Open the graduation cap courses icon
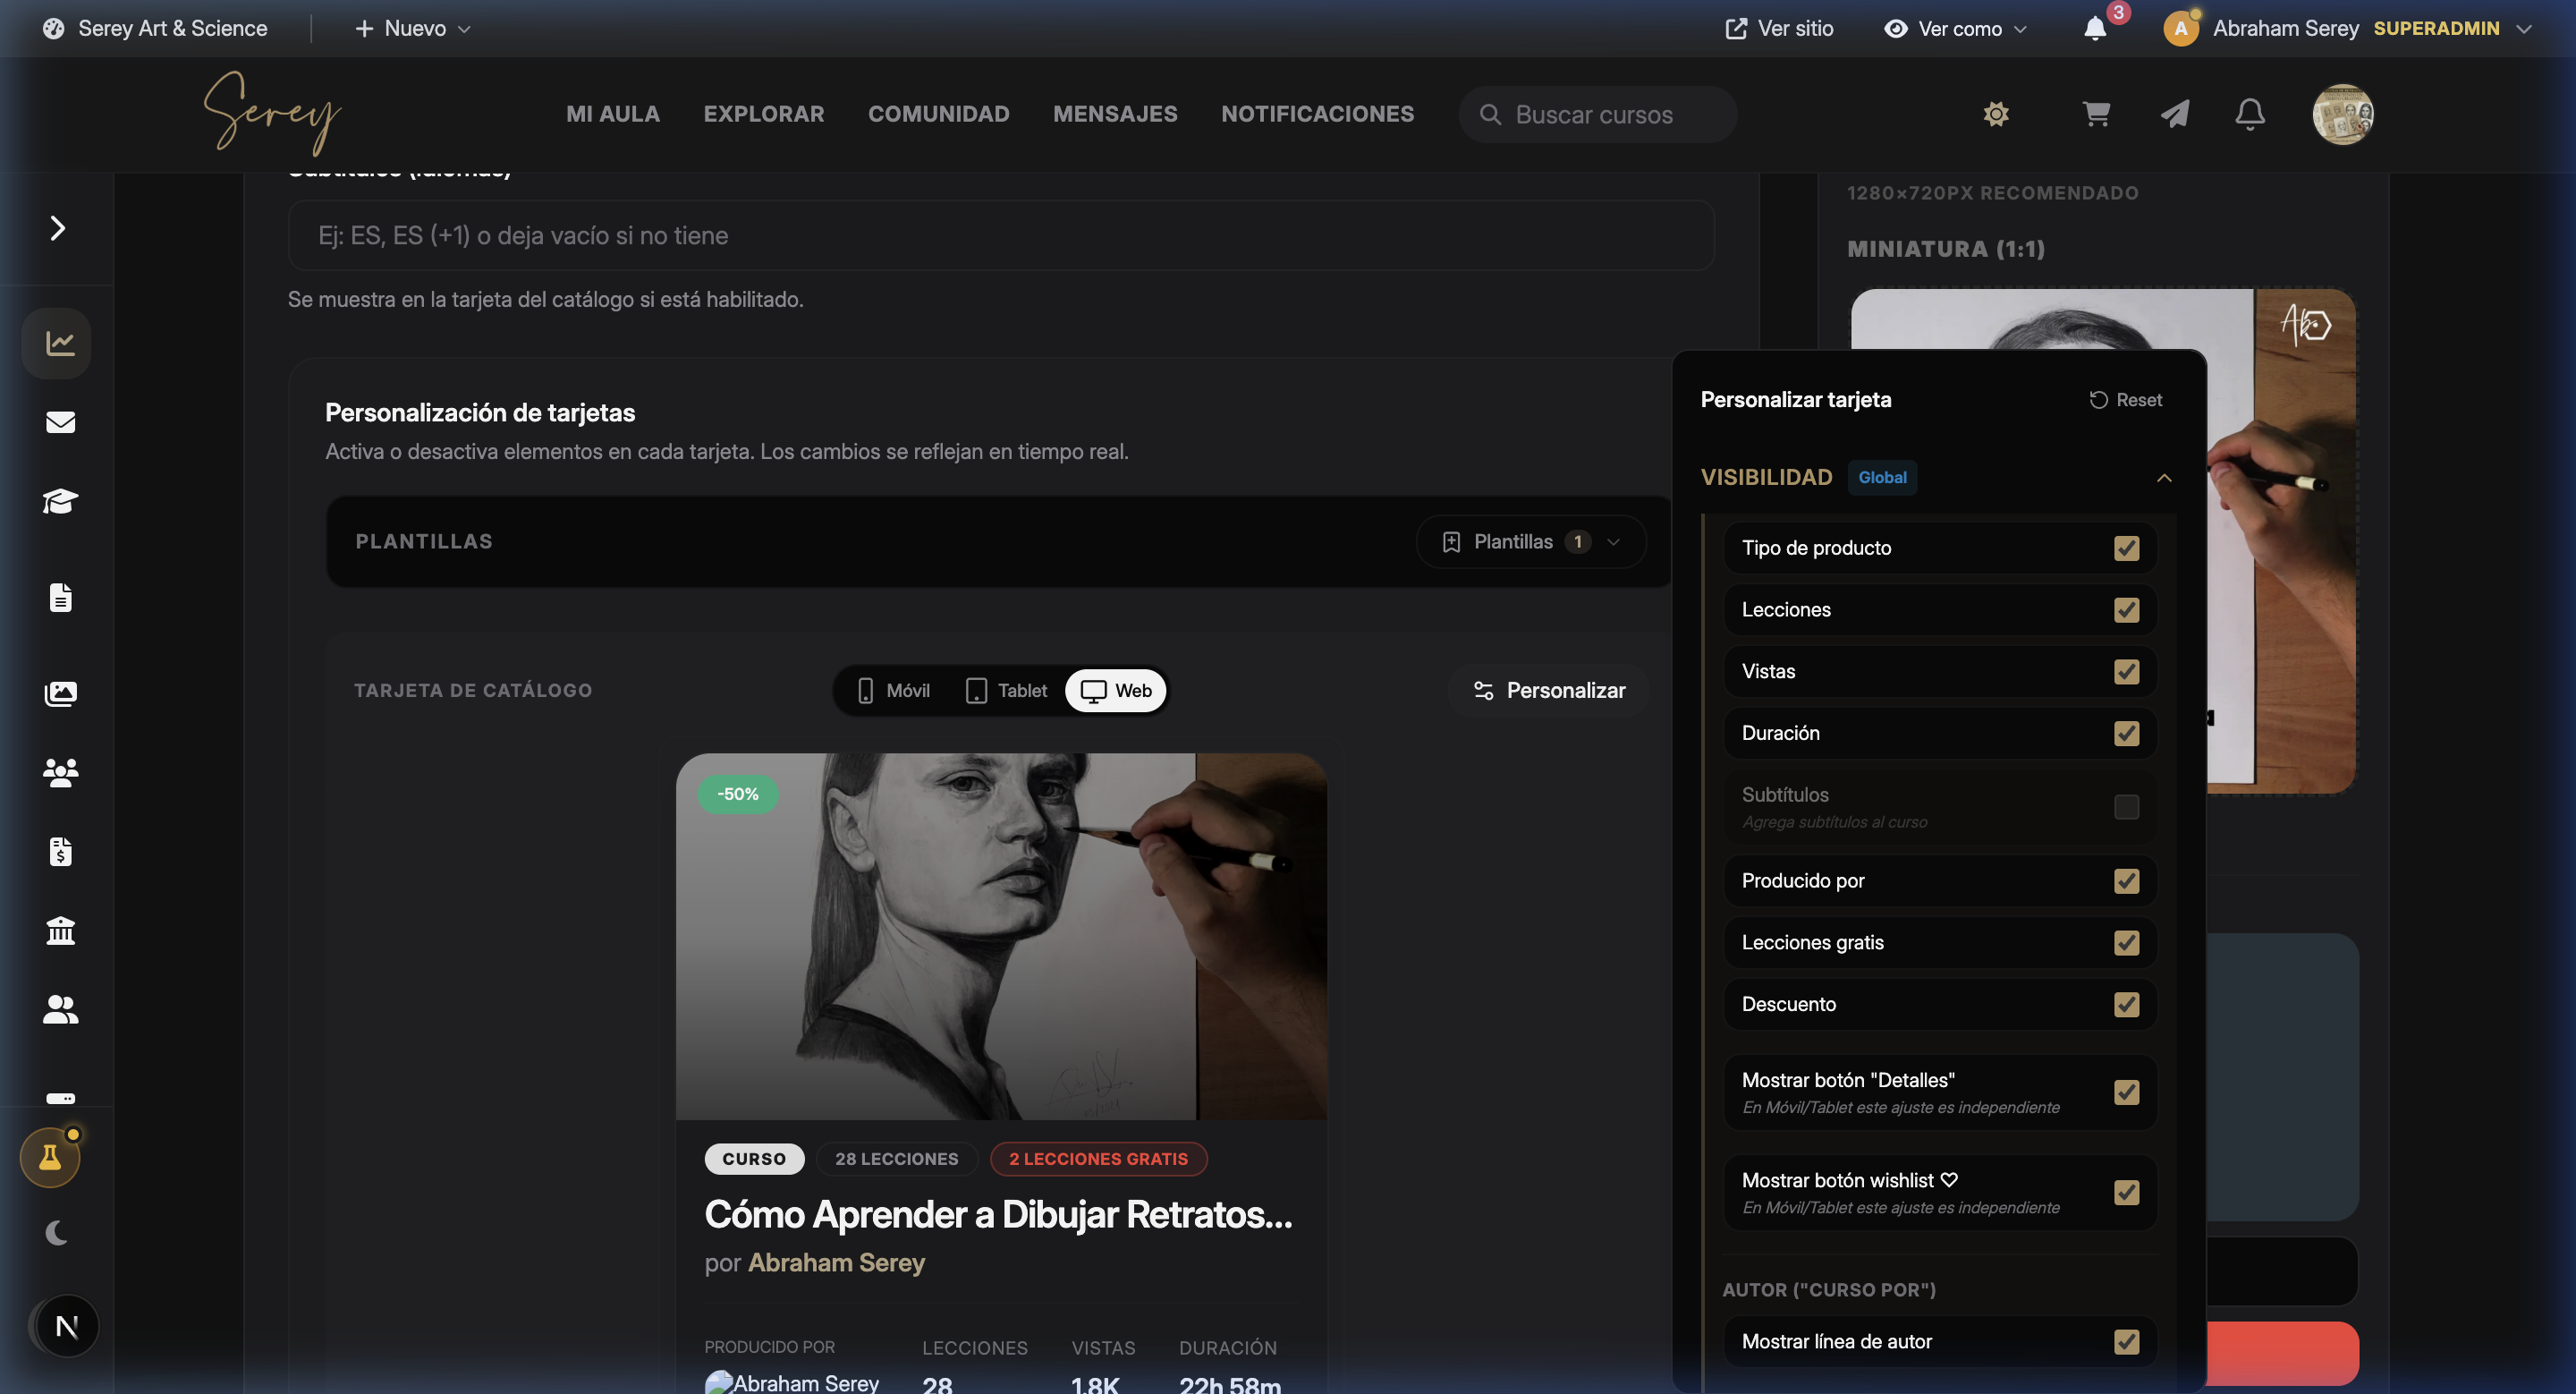Viewport: 2576px width, 1394px height. coord(60,501)
